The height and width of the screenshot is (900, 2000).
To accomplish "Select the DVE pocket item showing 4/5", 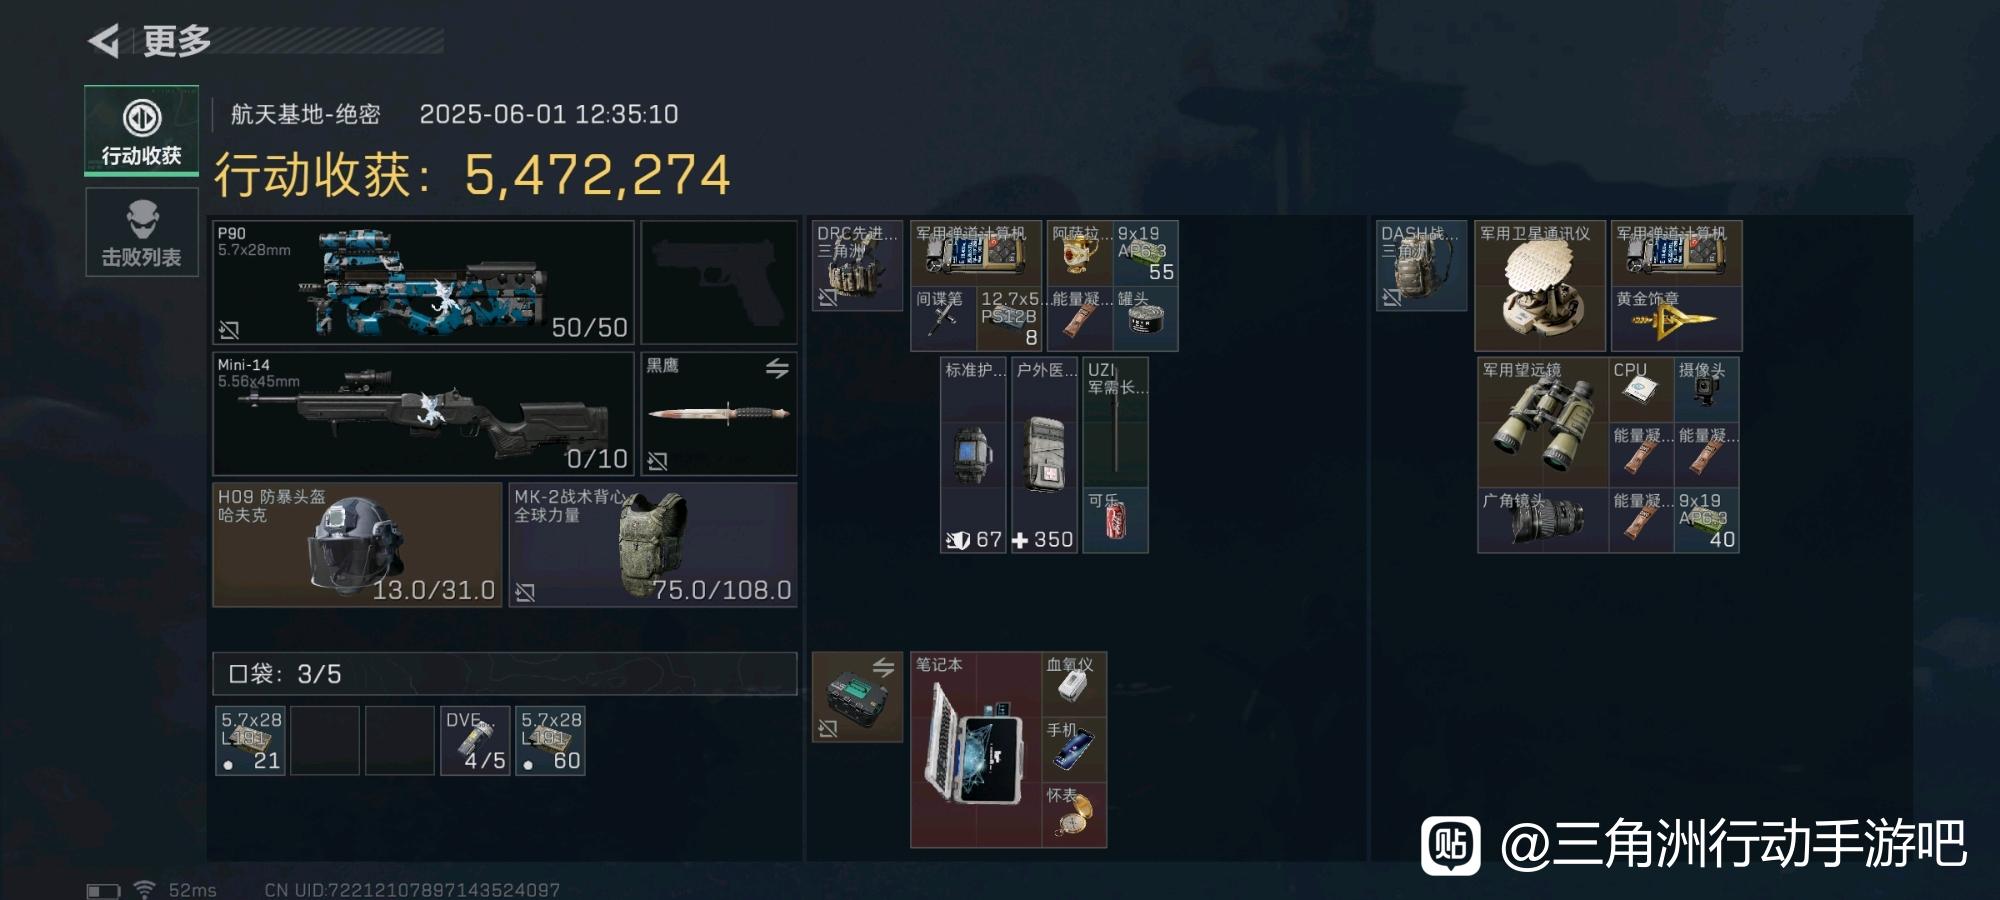I will point(475,741).
